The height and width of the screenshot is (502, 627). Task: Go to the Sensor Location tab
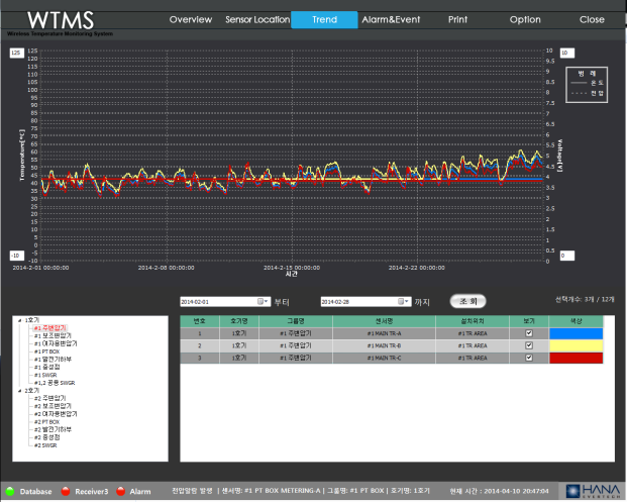(x=258, y=20)
